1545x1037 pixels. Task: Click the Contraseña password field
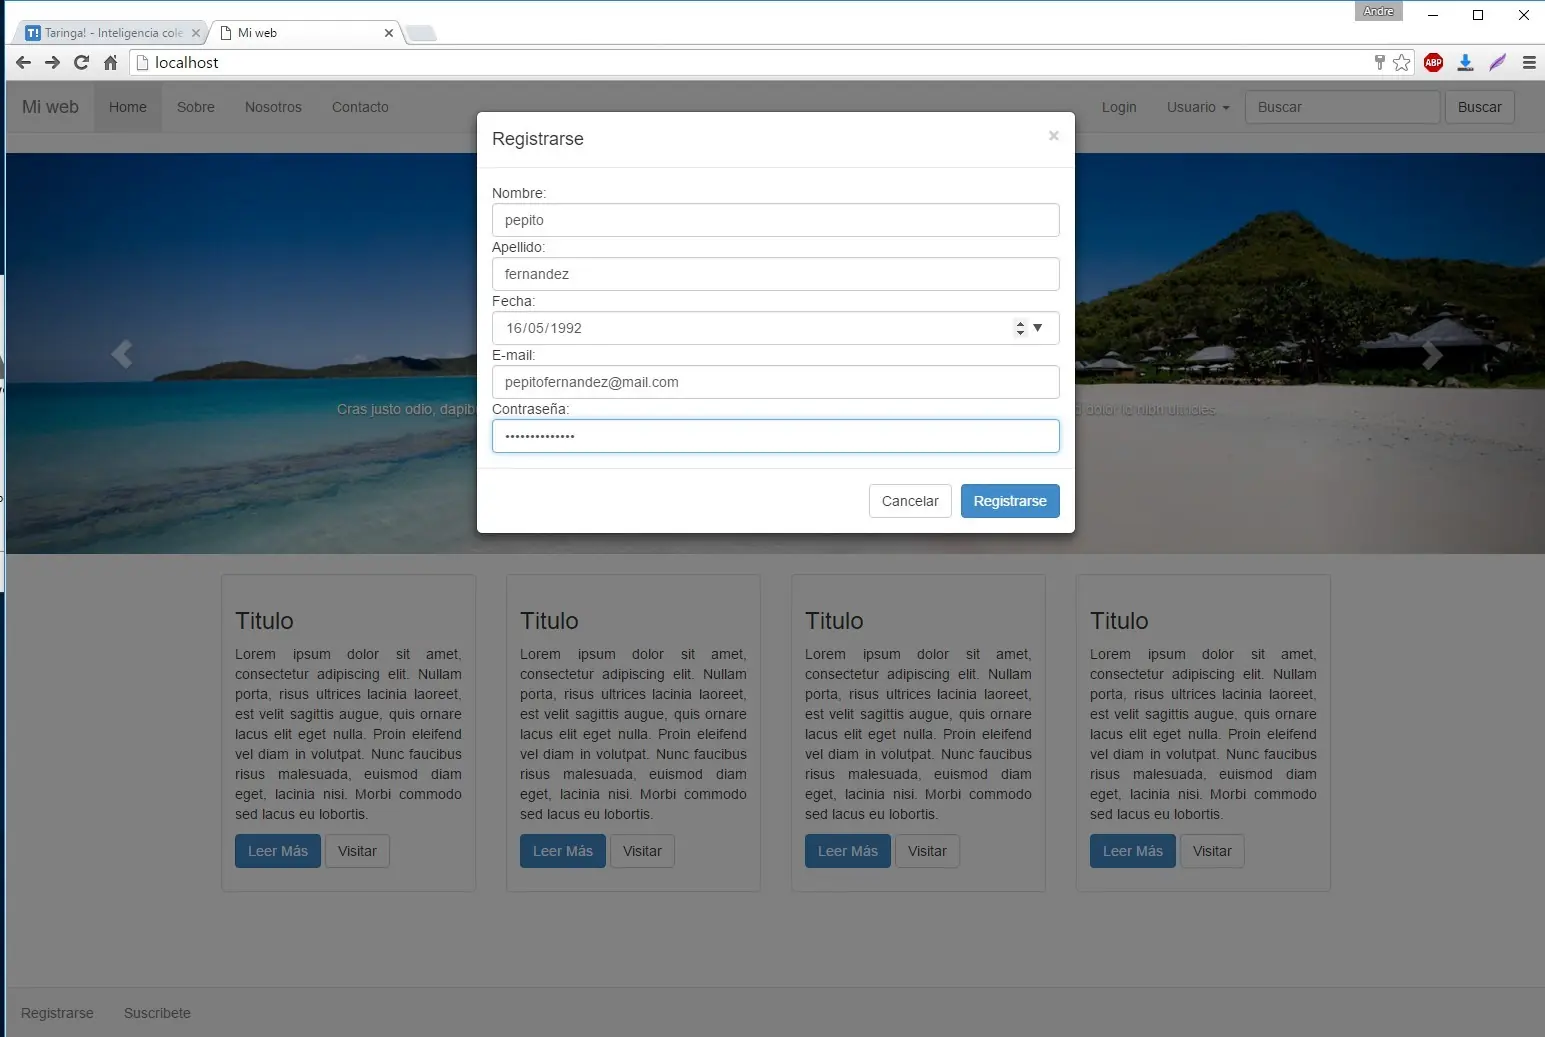(775, 436)
